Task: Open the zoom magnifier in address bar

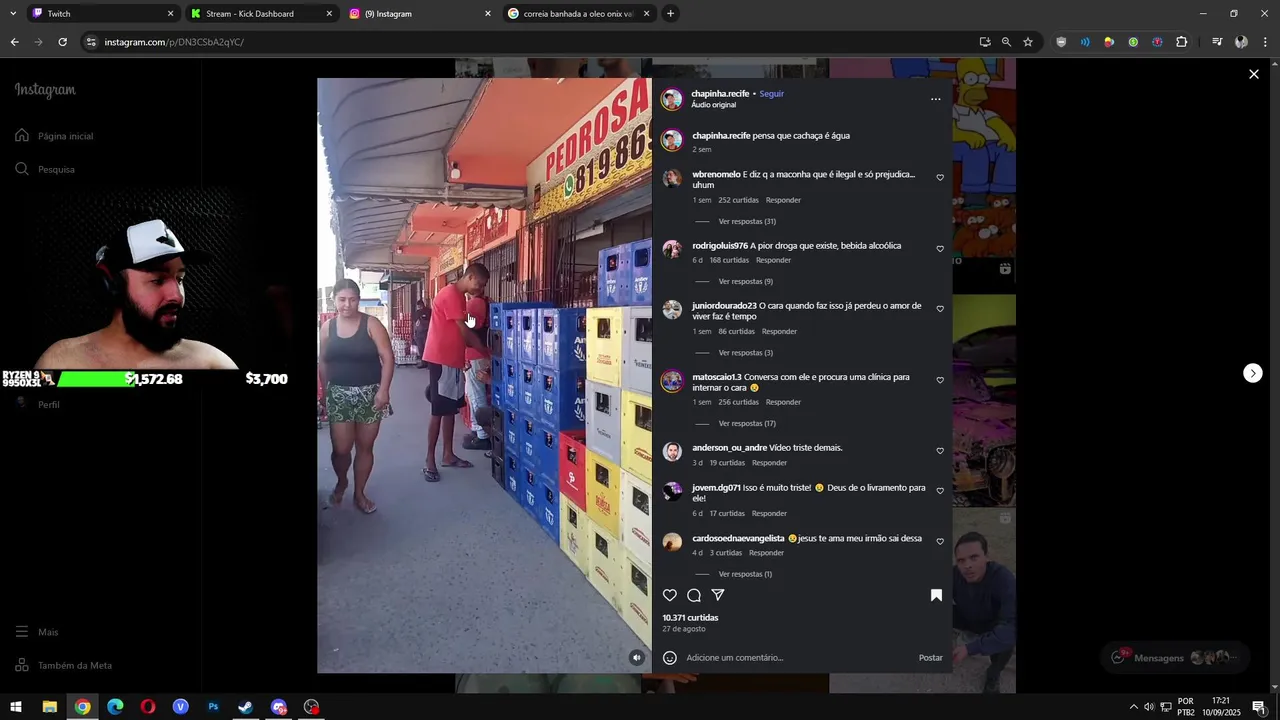Action: [x=1006, y=42]
